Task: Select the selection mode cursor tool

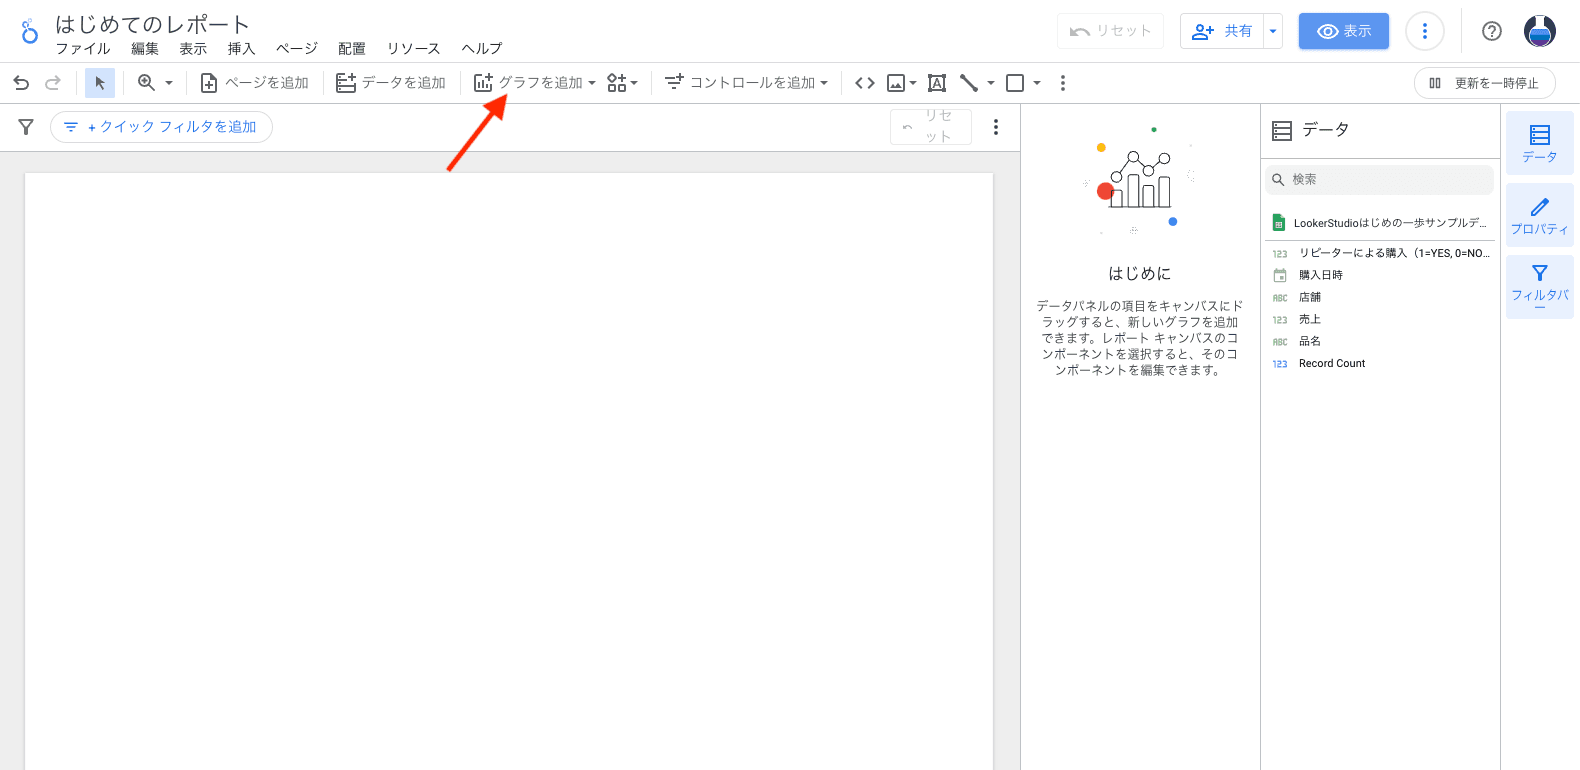Action: (100, 83)
